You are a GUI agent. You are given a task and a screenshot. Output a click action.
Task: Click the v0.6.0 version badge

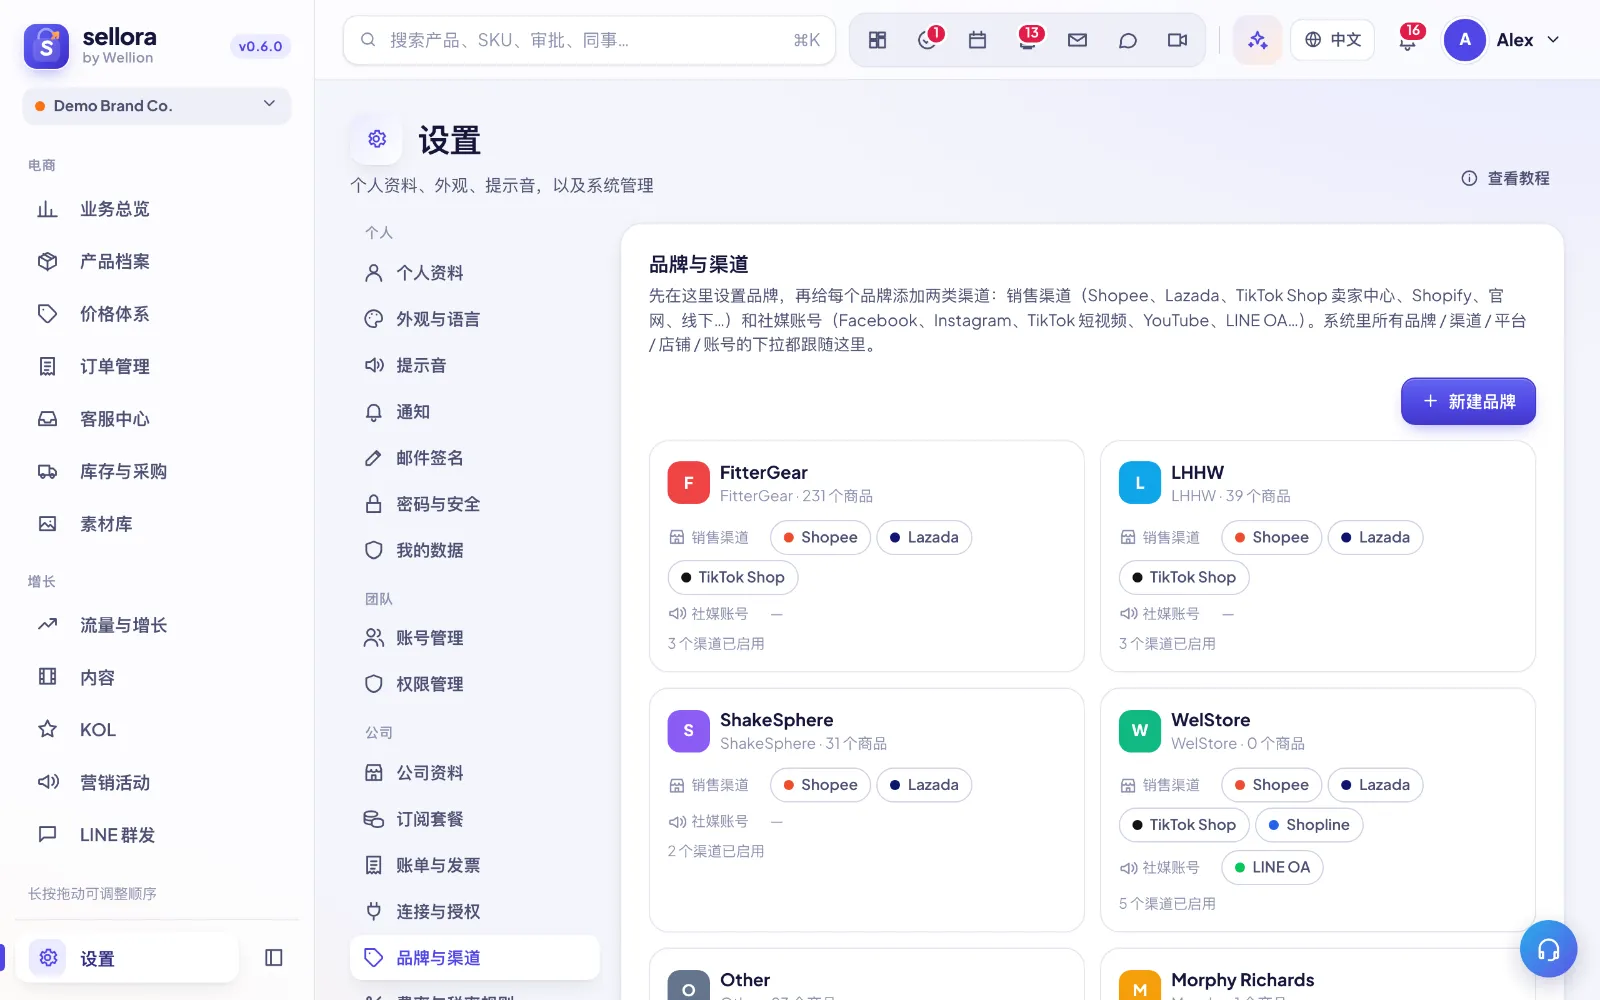pyautogui.click(x=260, y=46)
